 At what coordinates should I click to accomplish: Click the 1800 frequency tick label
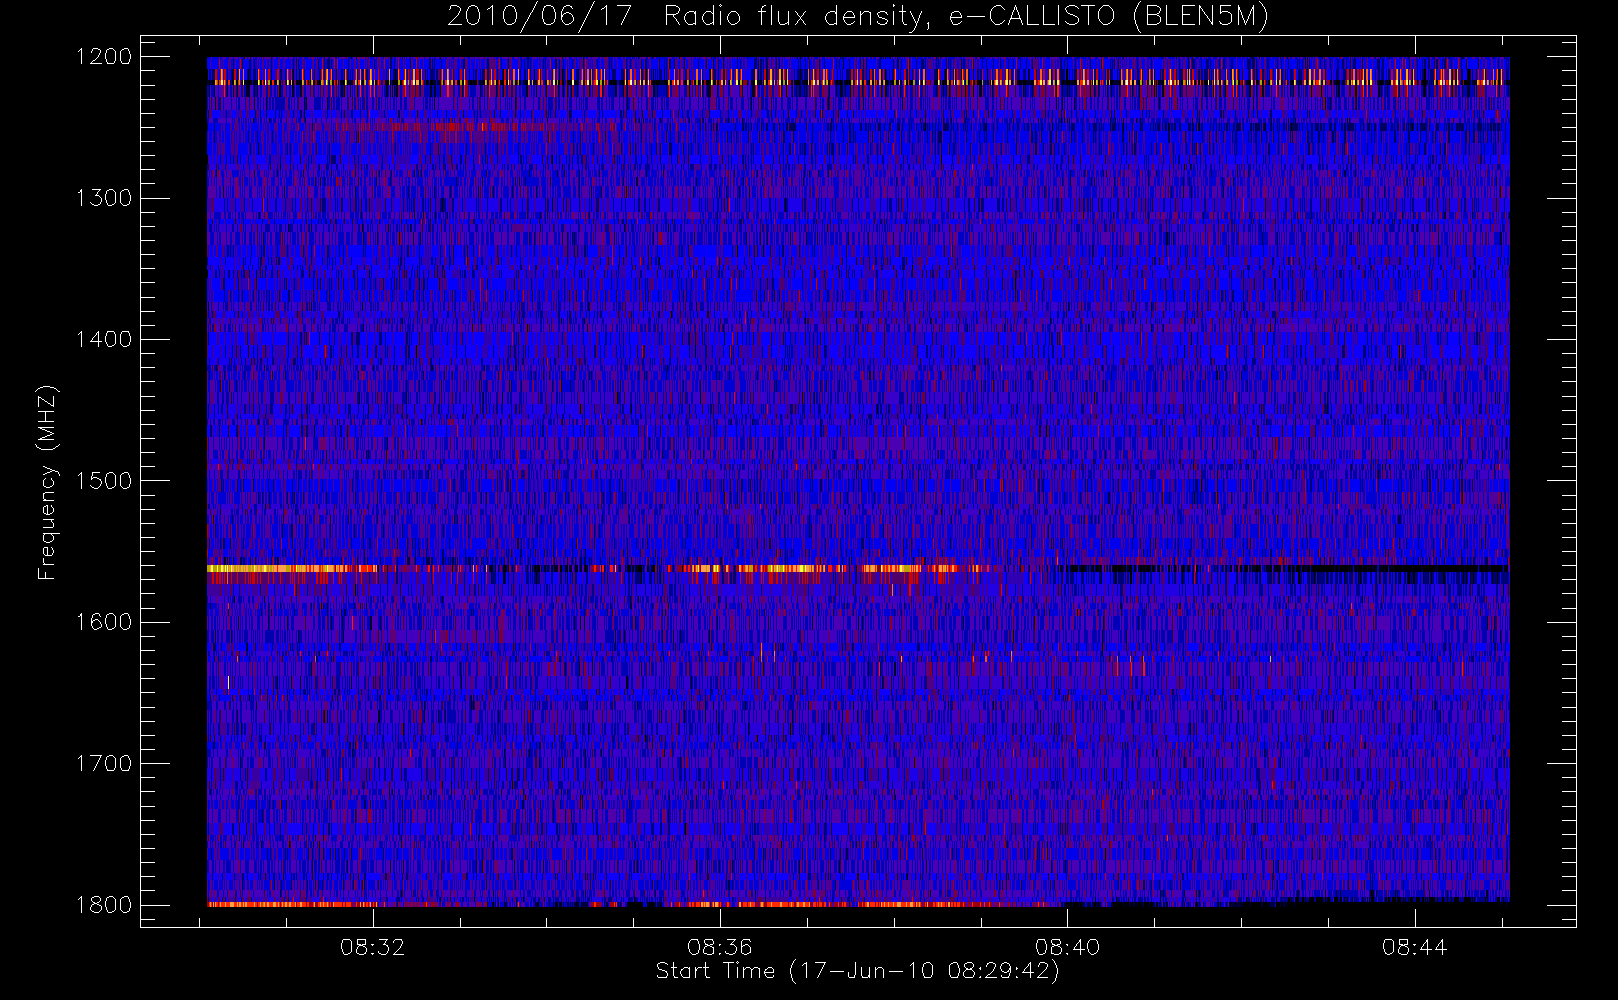tap(104, 905)
